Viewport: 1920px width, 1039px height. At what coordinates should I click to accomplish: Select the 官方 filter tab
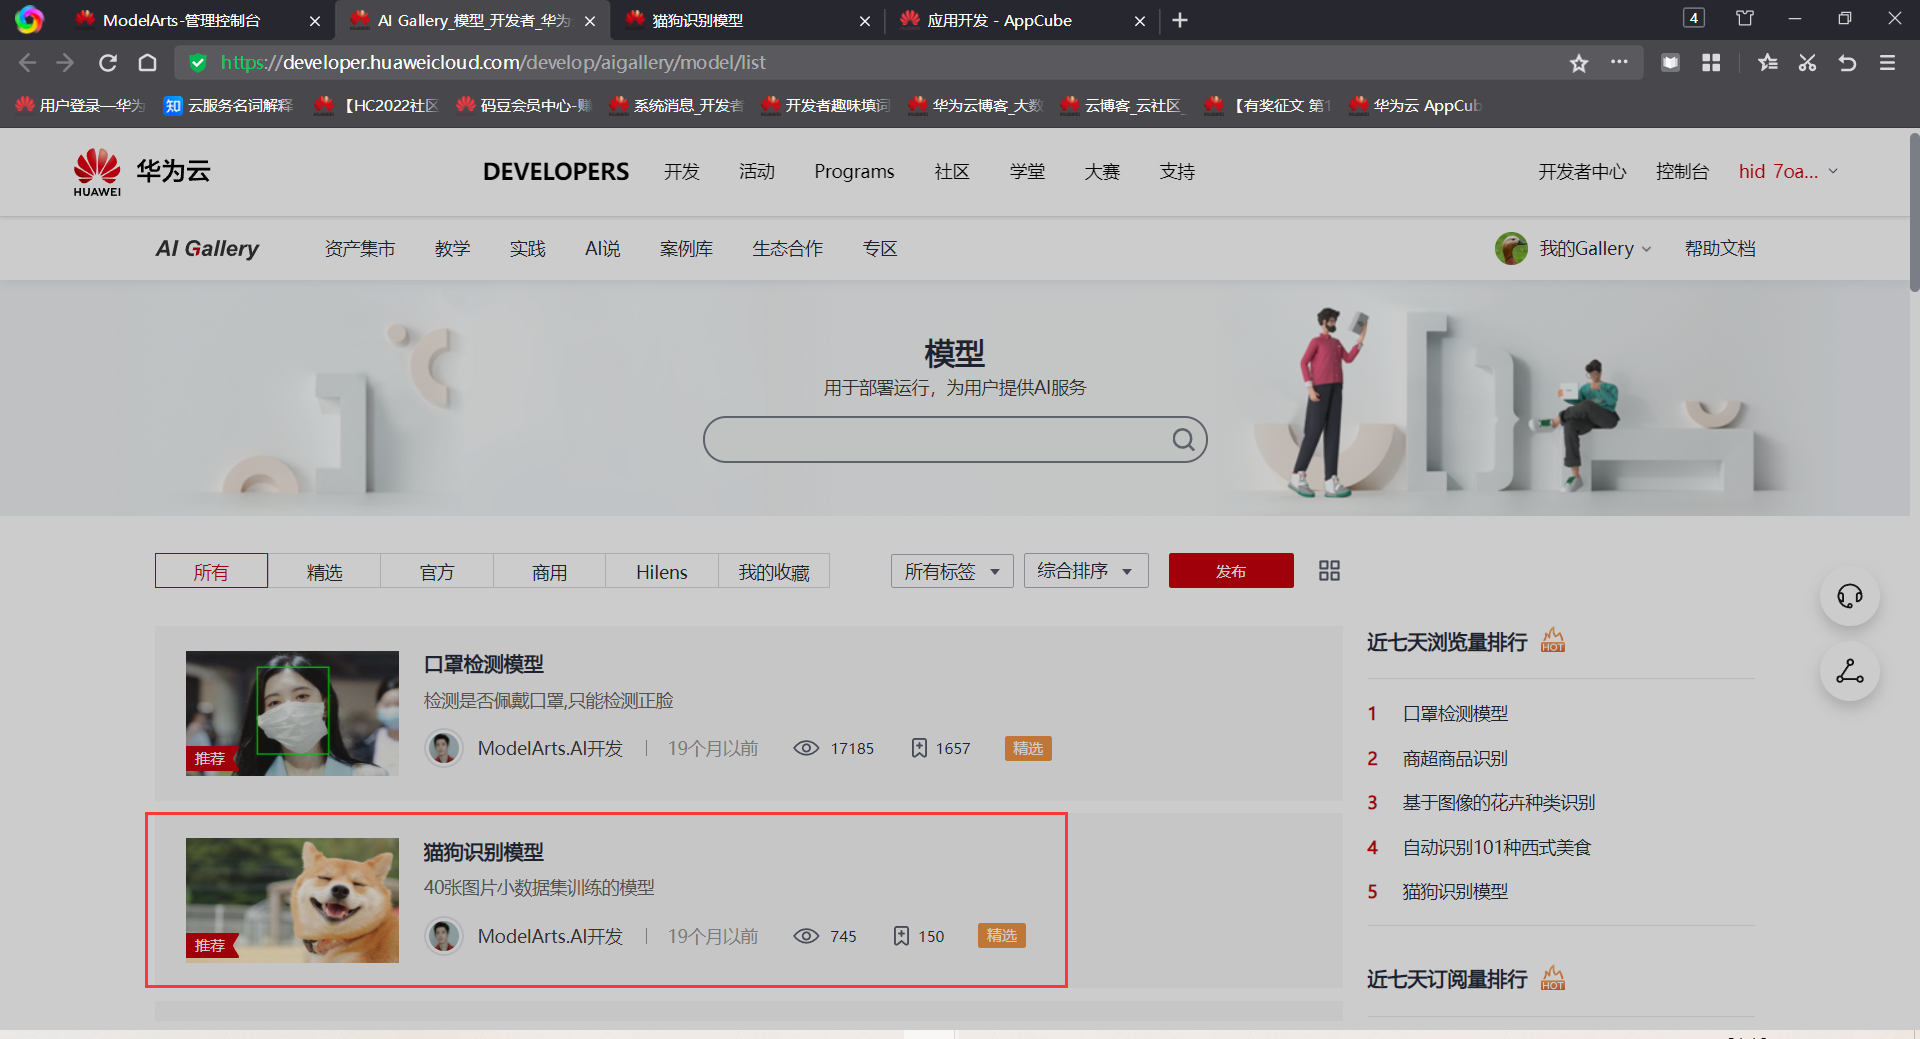click(437, 571)
